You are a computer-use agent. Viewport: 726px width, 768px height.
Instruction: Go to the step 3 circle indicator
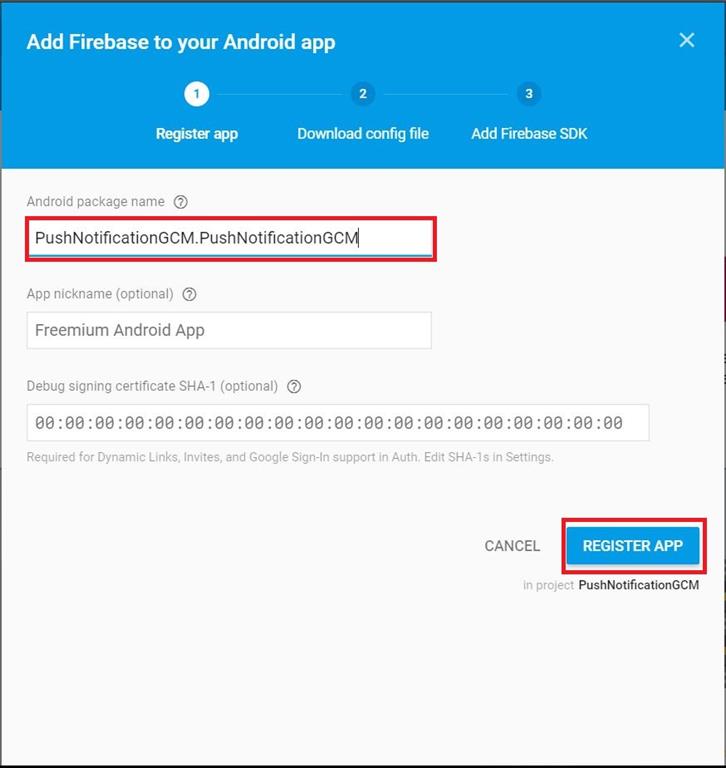529,94
